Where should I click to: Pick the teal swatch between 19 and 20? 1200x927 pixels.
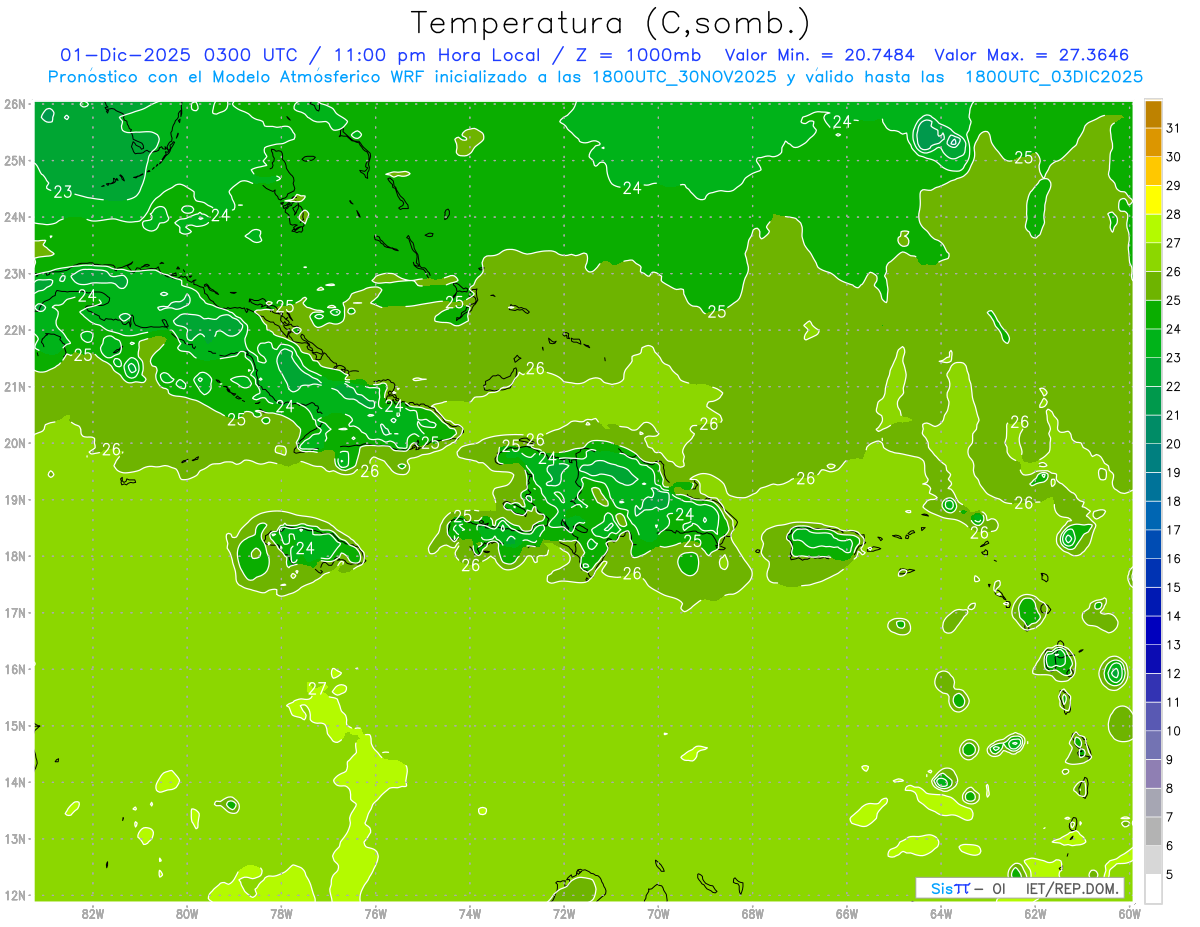1154,458
